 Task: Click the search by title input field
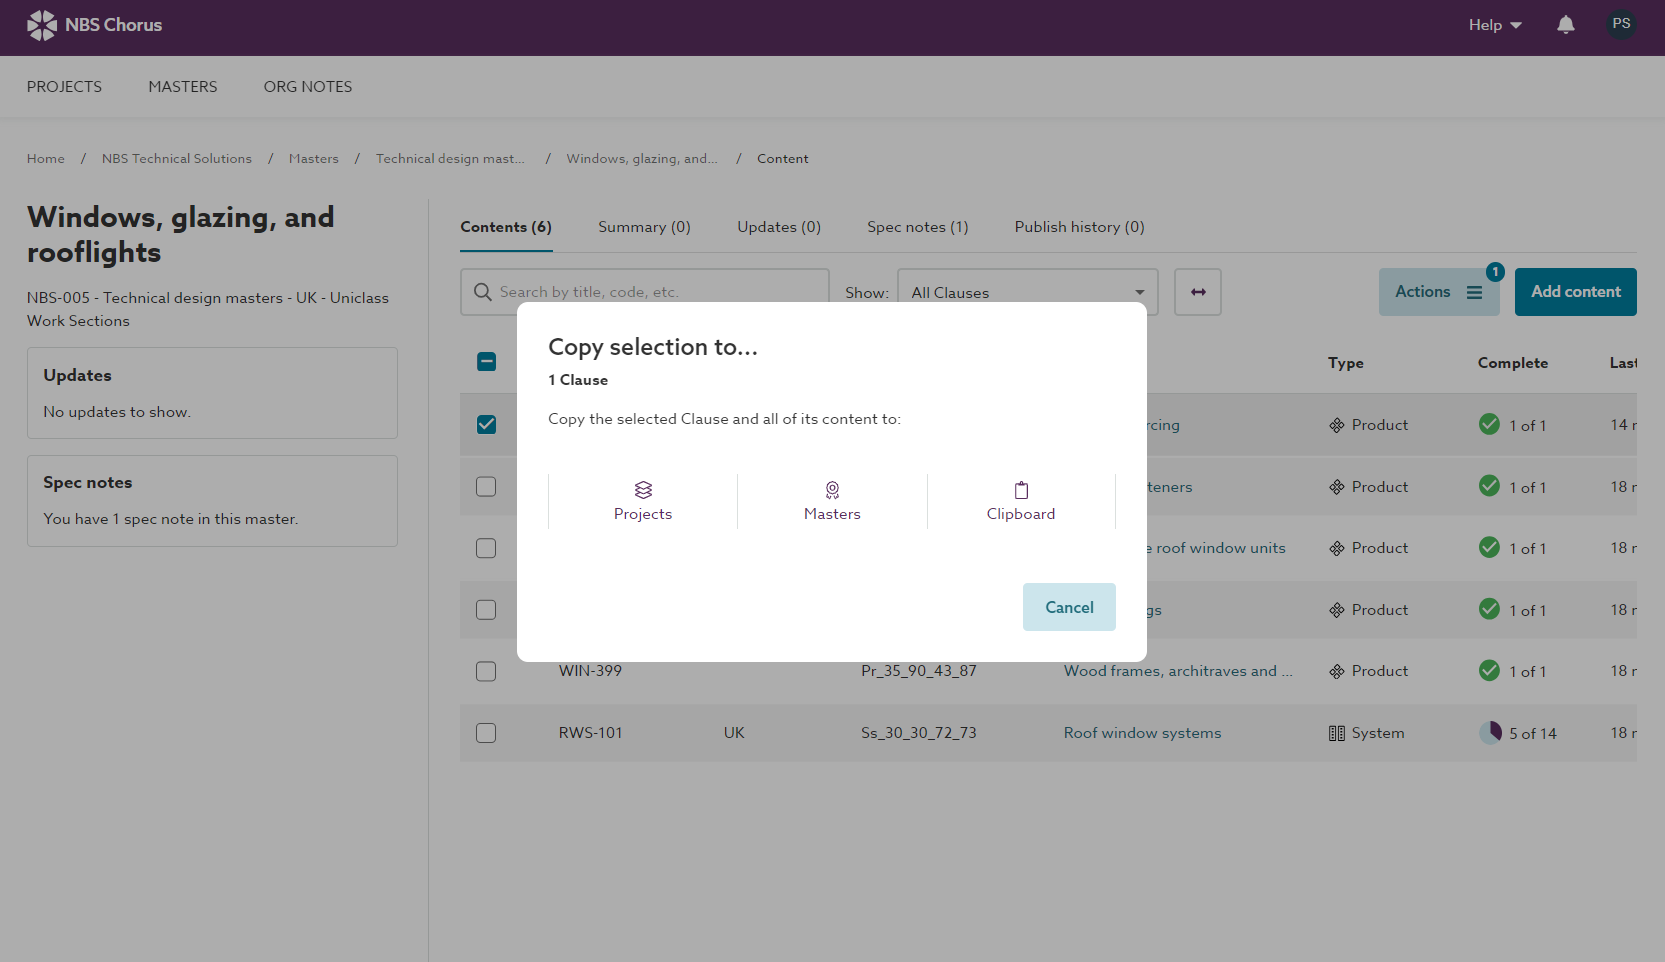coord(645,292)
